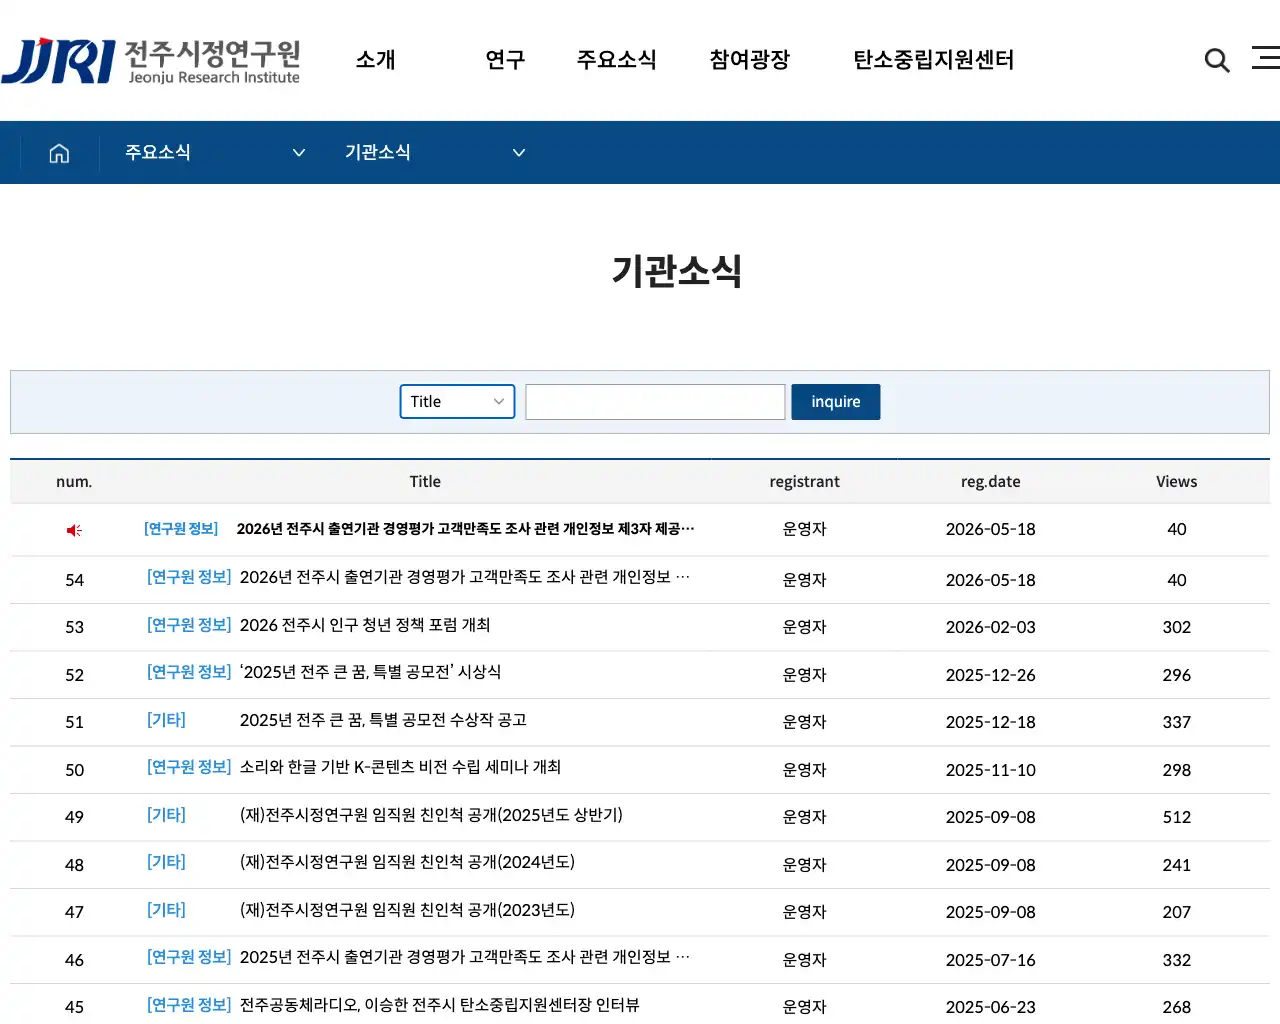1280x1024 pixels.
Task: Click the date 2025-11-10
Action: (x=991, y=770)
